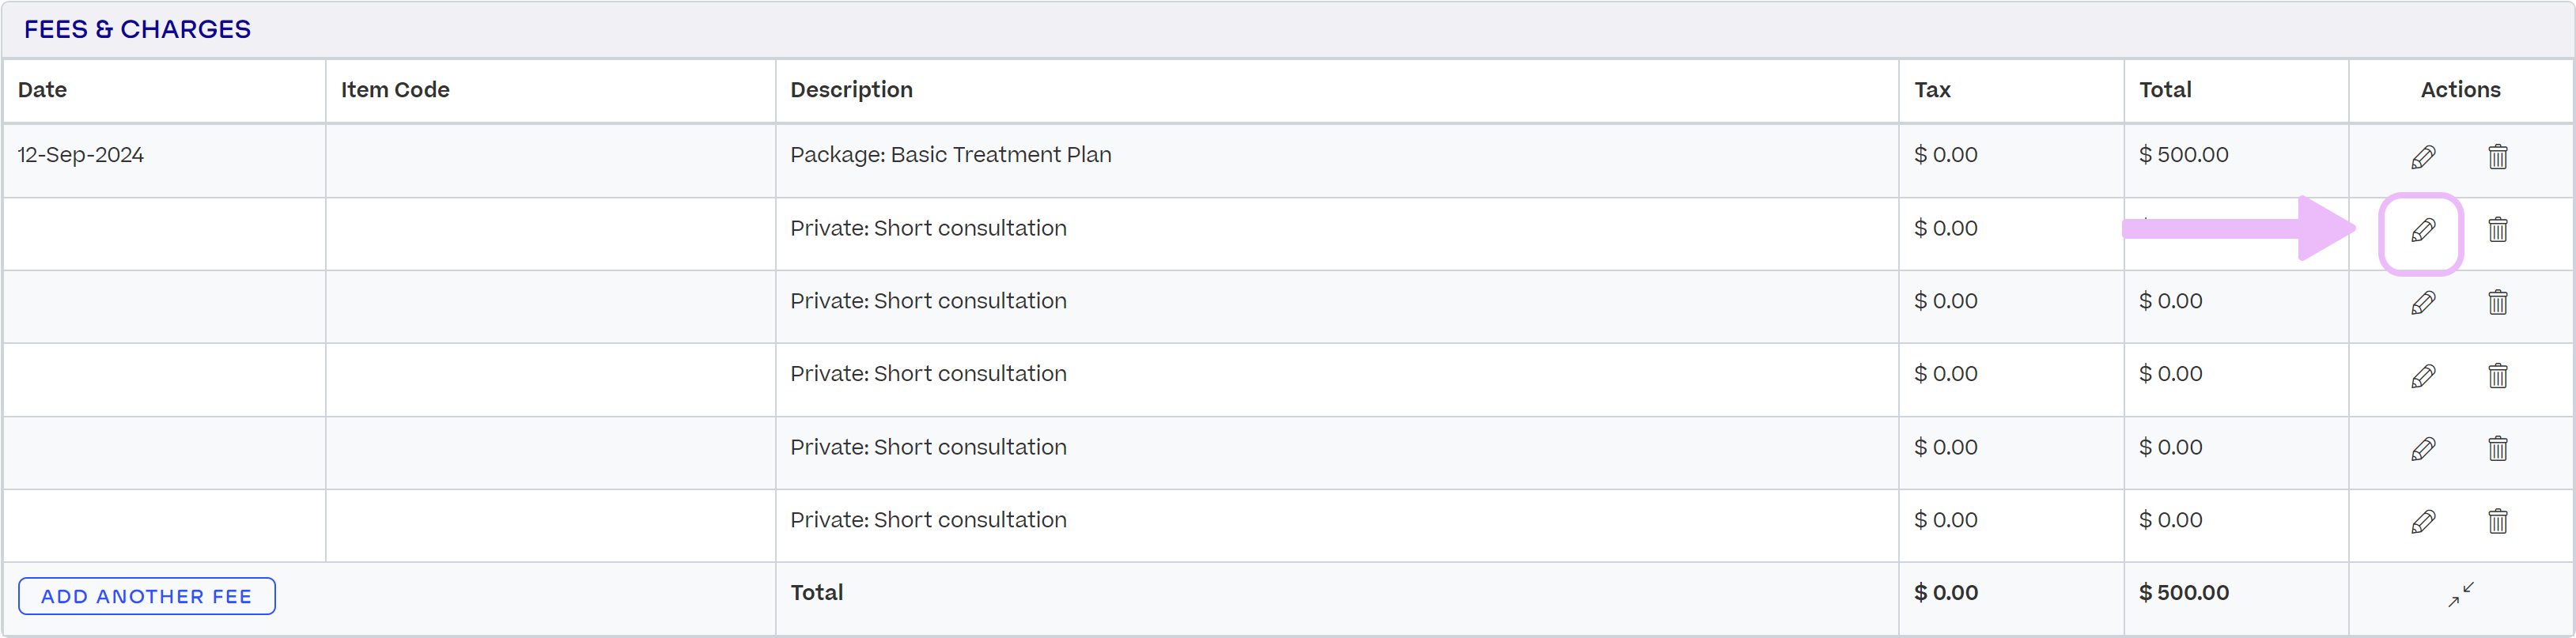Click the Date column header
Image resolution: width=2576 pixels, height=638 pixels.
tap(42, 90)
